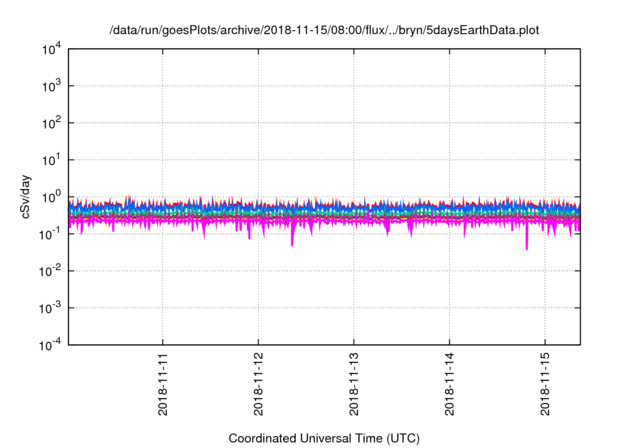The image size is (640, 448).
Task: Click the 2018-11-14 date label
Action: click(x=449, y=384)
